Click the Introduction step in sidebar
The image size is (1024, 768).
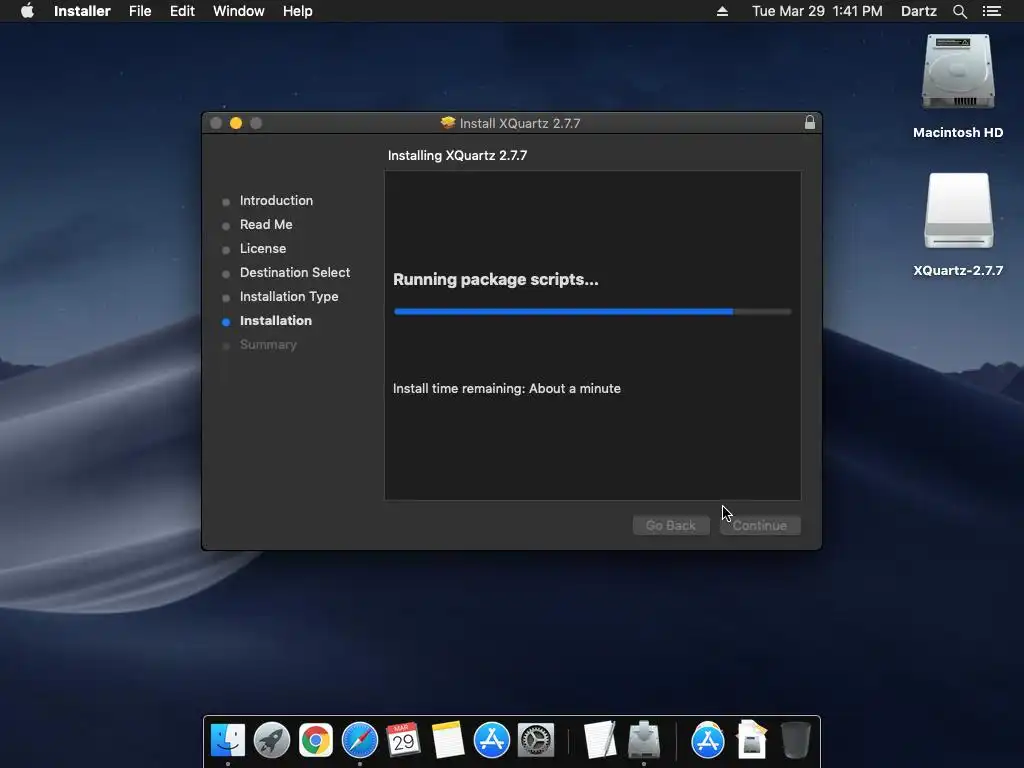276,200
